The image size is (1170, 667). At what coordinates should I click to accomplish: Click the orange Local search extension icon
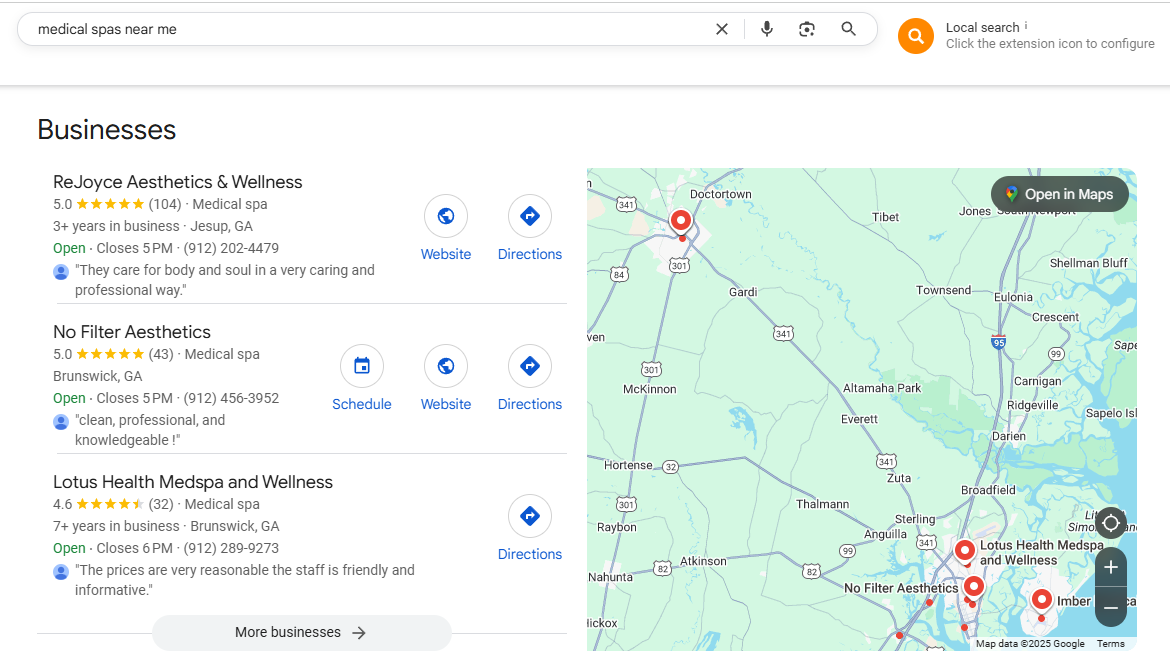pos(915,36)
